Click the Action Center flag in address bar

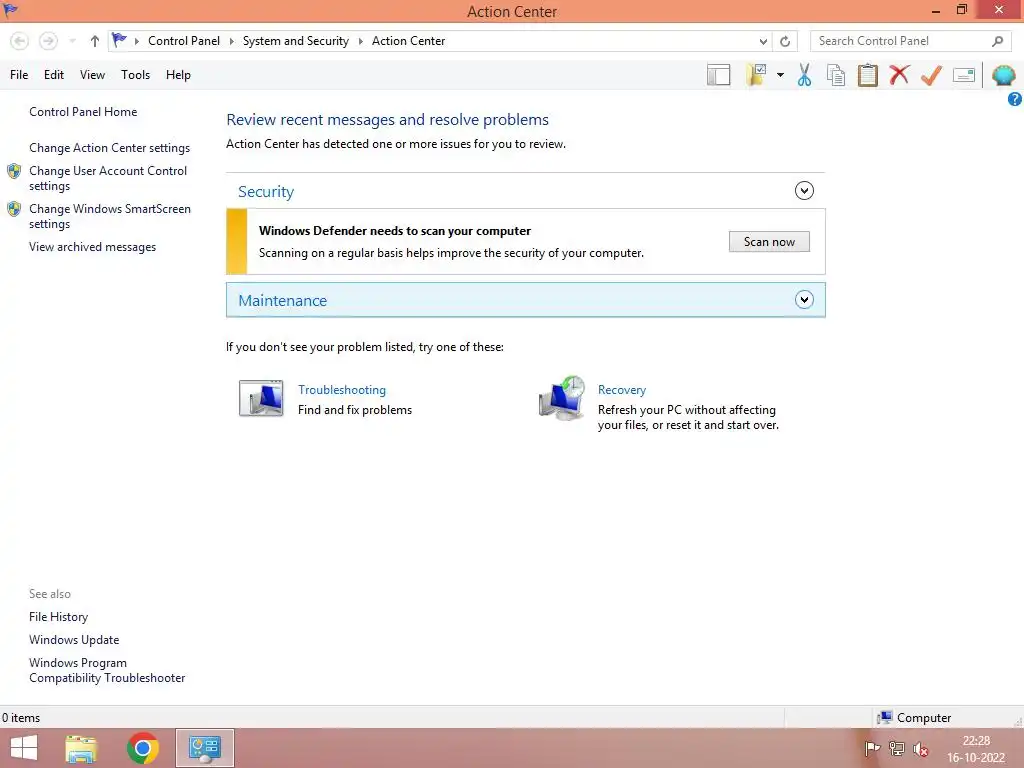pos(119,40)
